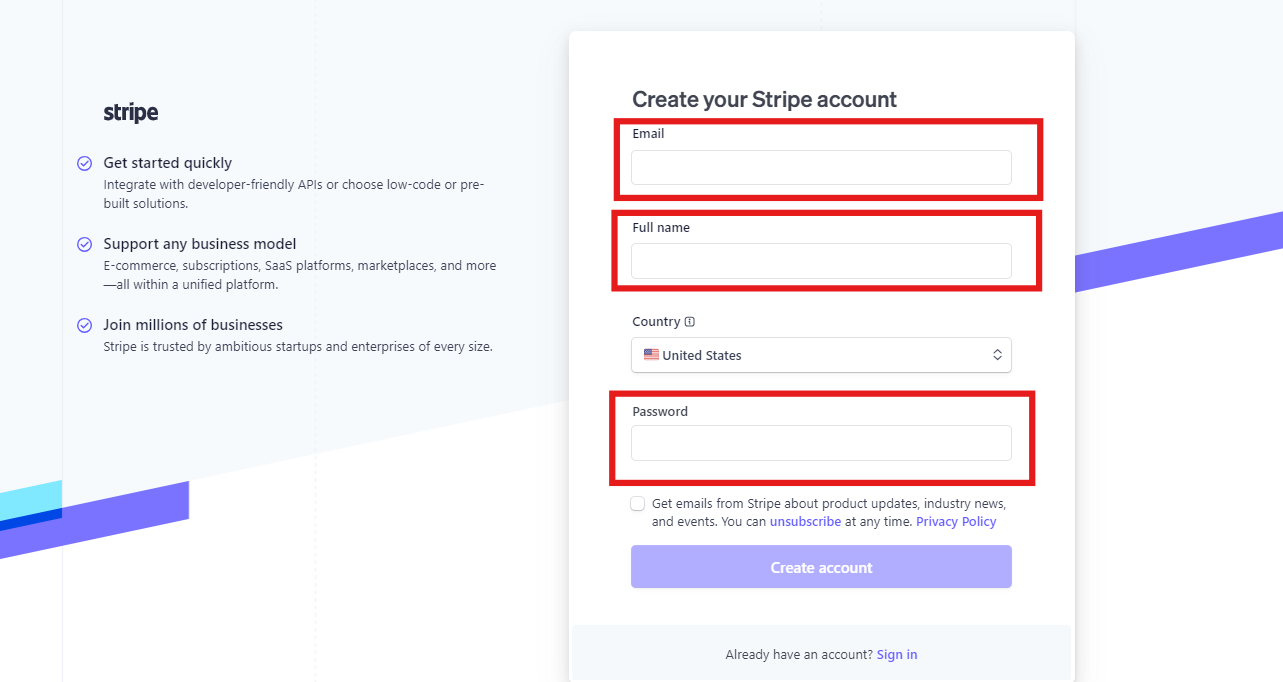This screenshot has width=1283, height=682.
Task: Open the unsubscribe link
Action: [x=805, y=522]
